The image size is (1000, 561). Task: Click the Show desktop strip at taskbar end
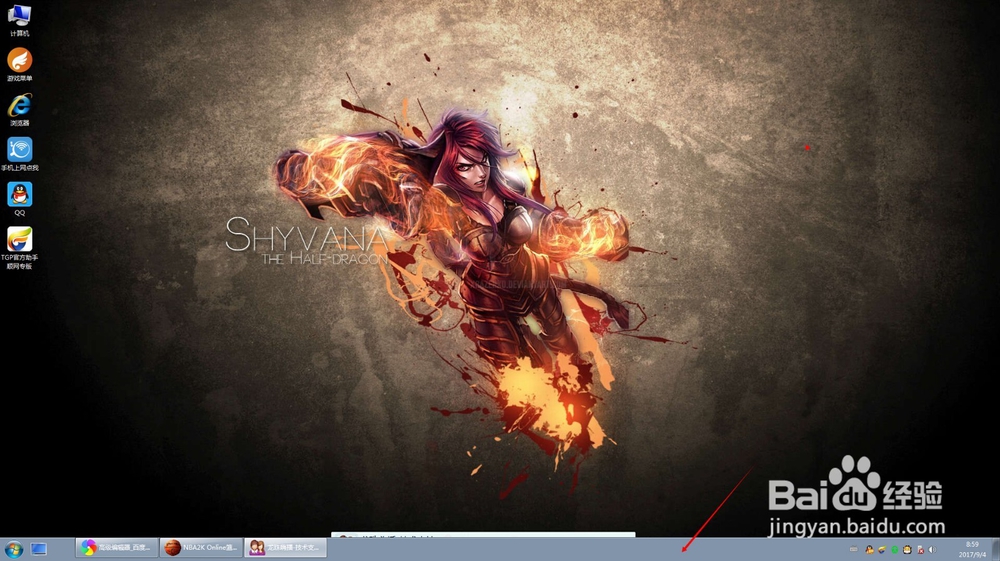pyautogui.click(x=996, y=550)
